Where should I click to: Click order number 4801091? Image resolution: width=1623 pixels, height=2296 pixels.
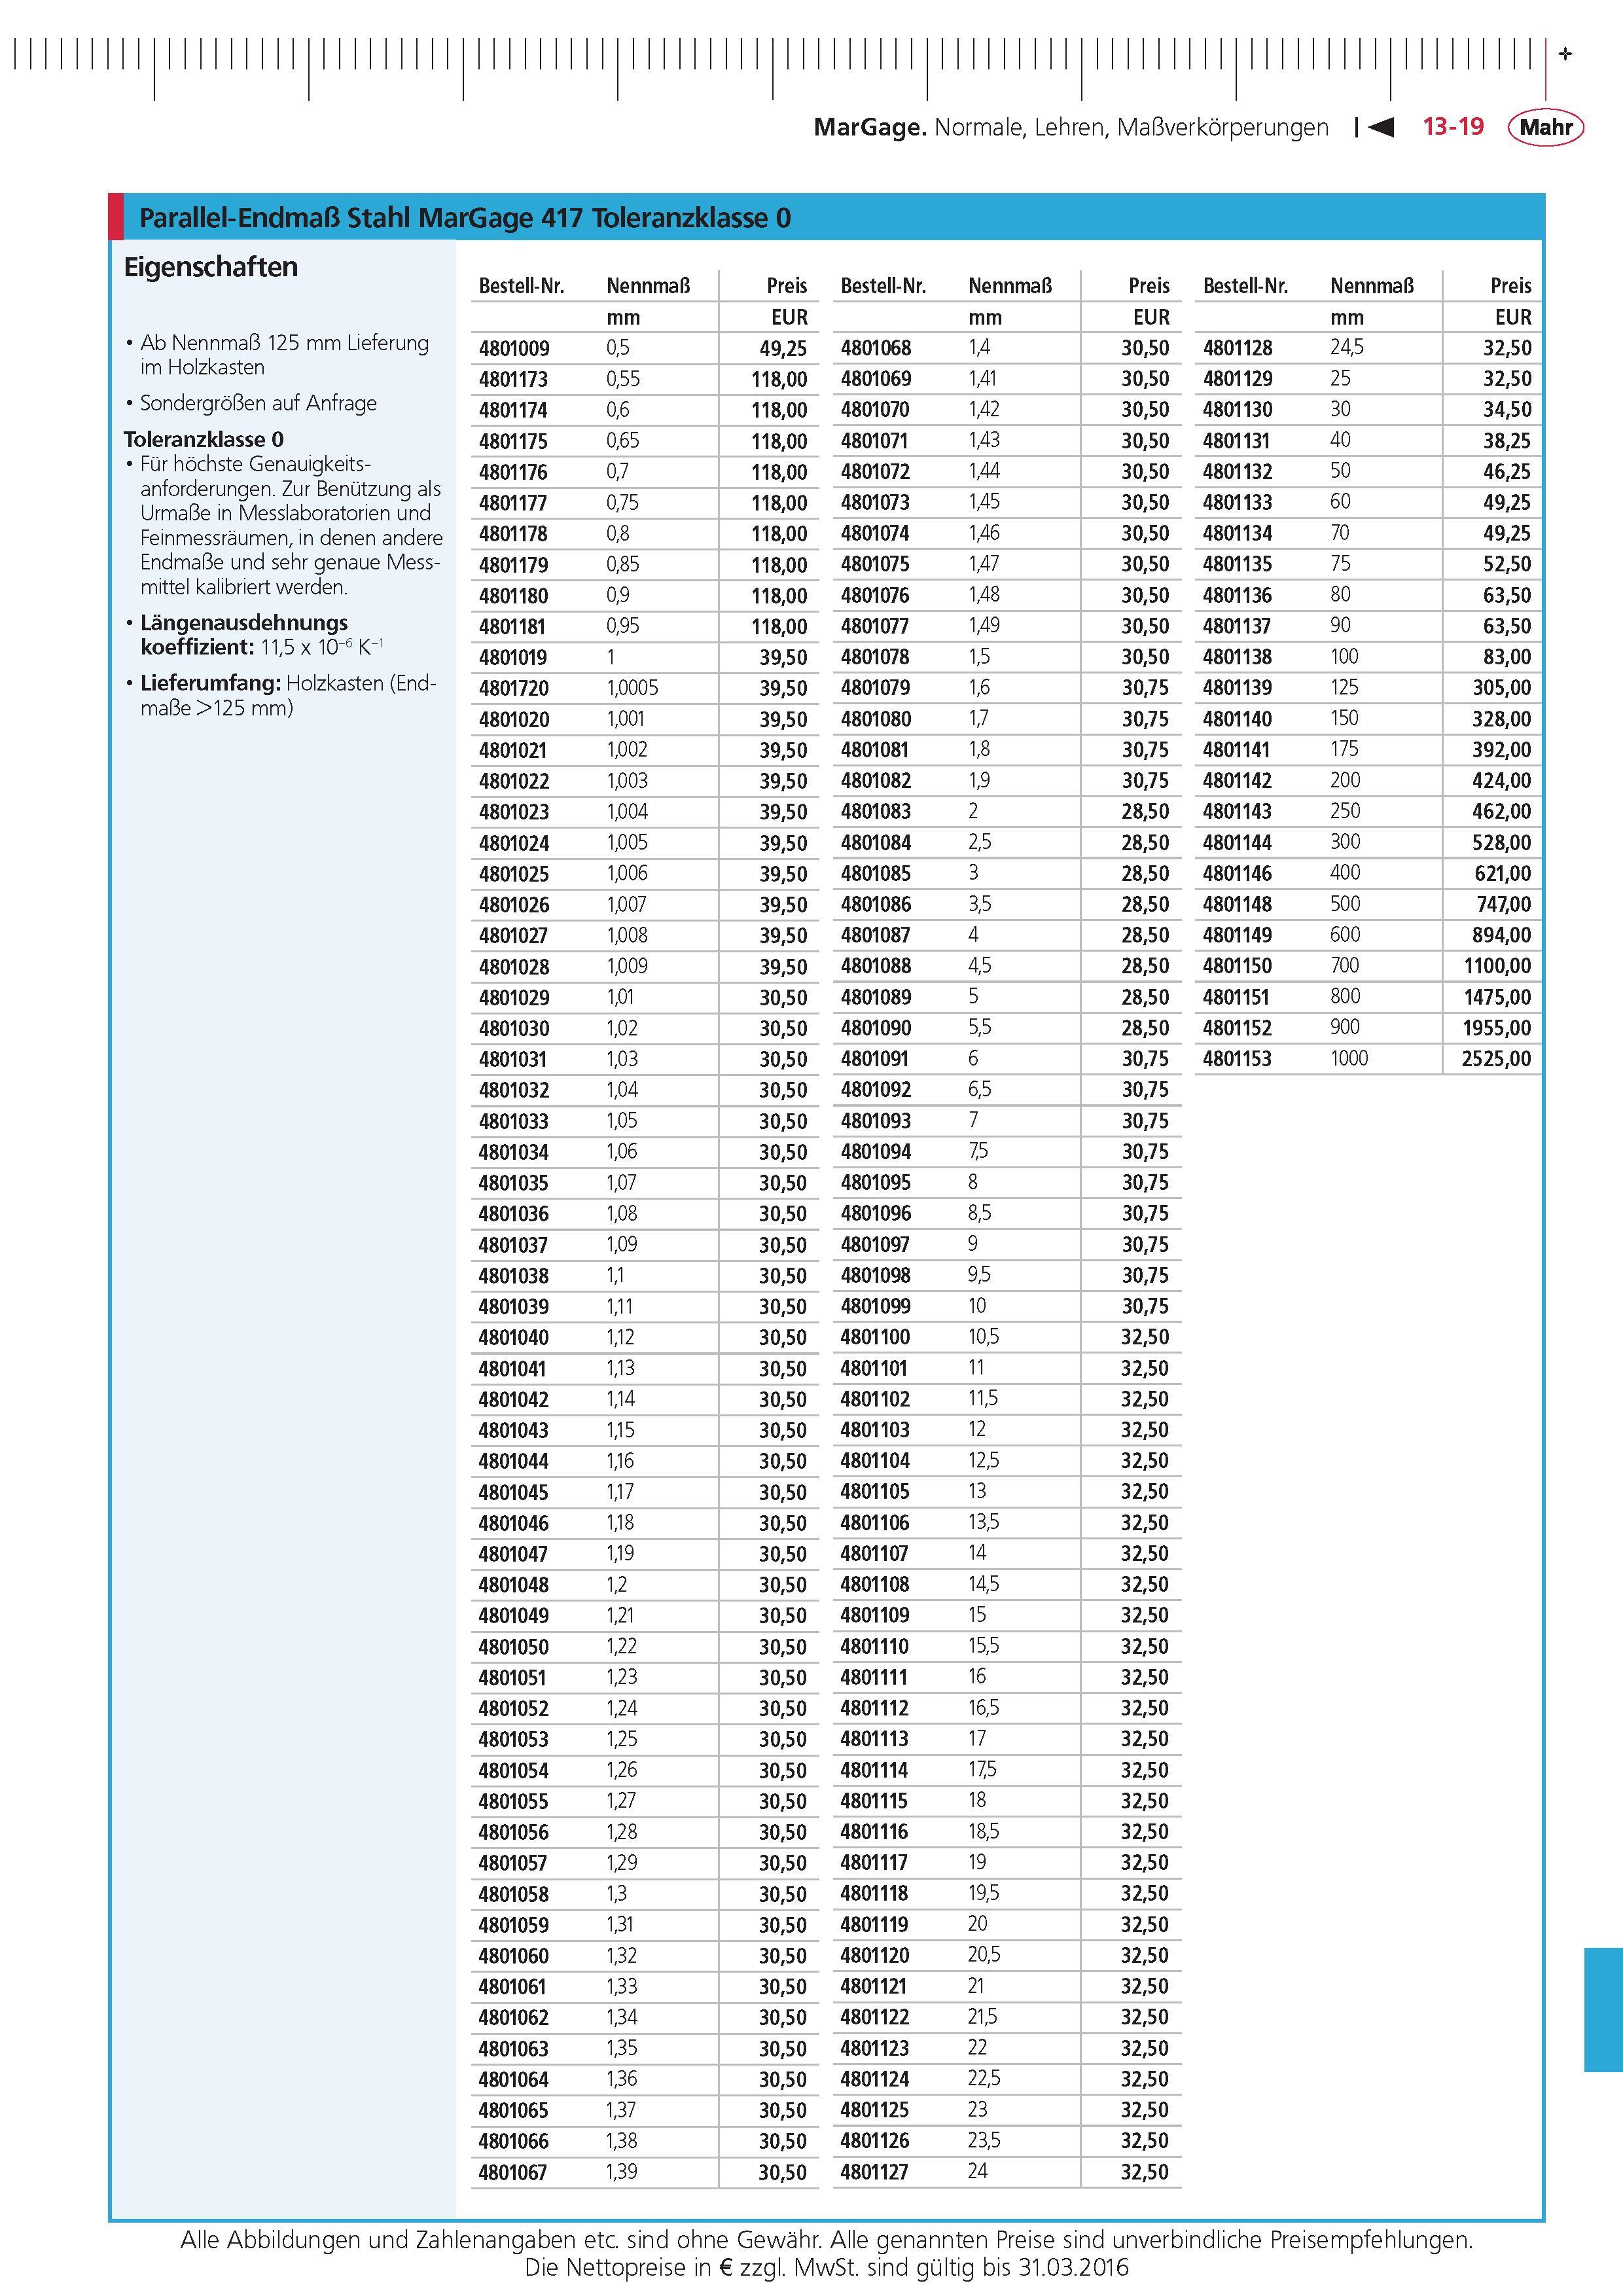pos(876,1059)
